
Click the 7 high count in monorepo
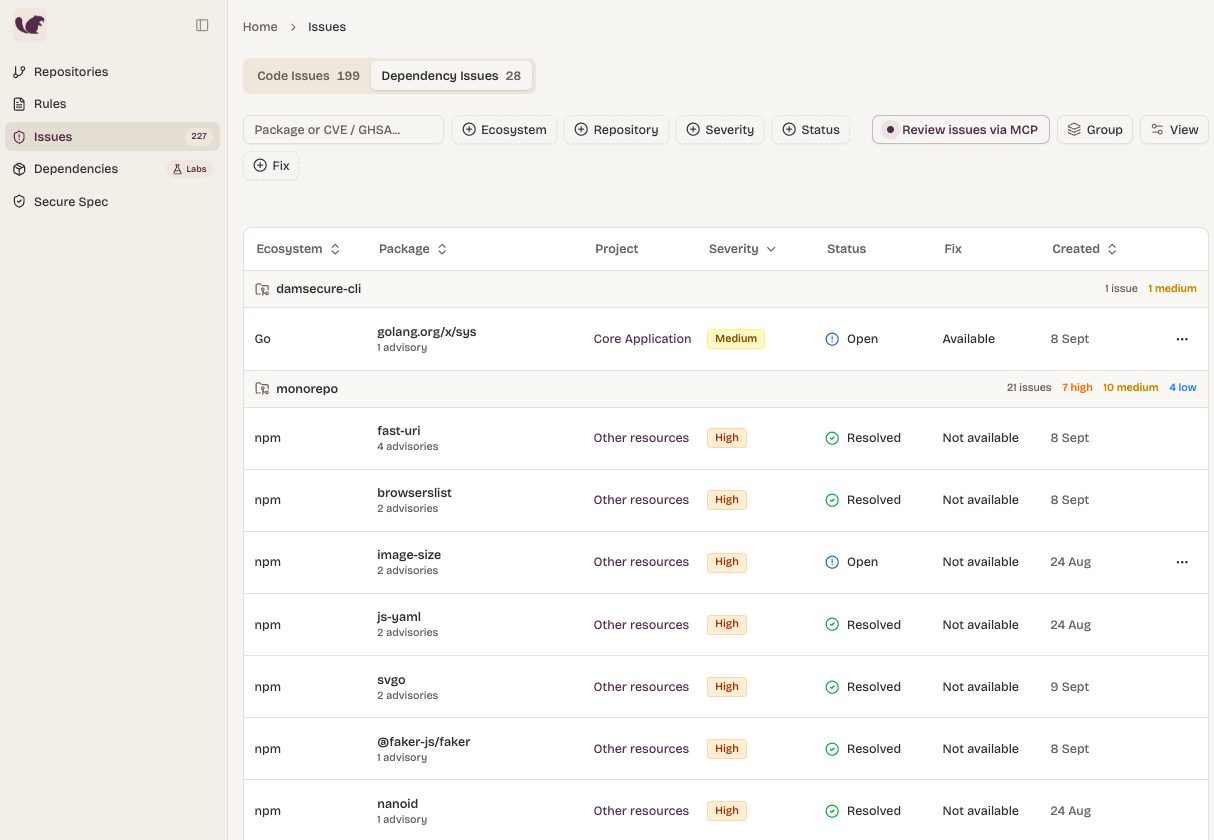1077,388
